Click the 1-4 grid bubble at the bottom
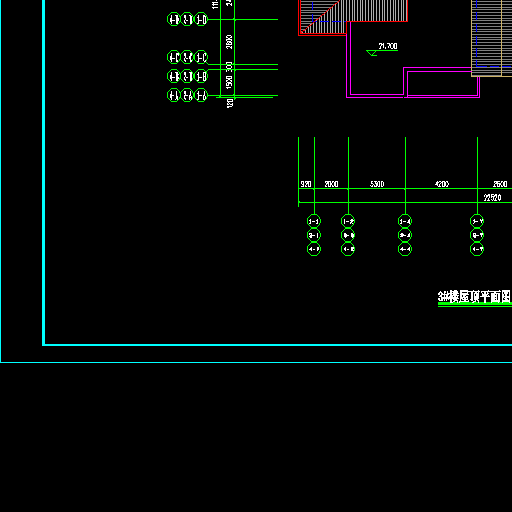 pyautogui.click(x=405, y=221)
